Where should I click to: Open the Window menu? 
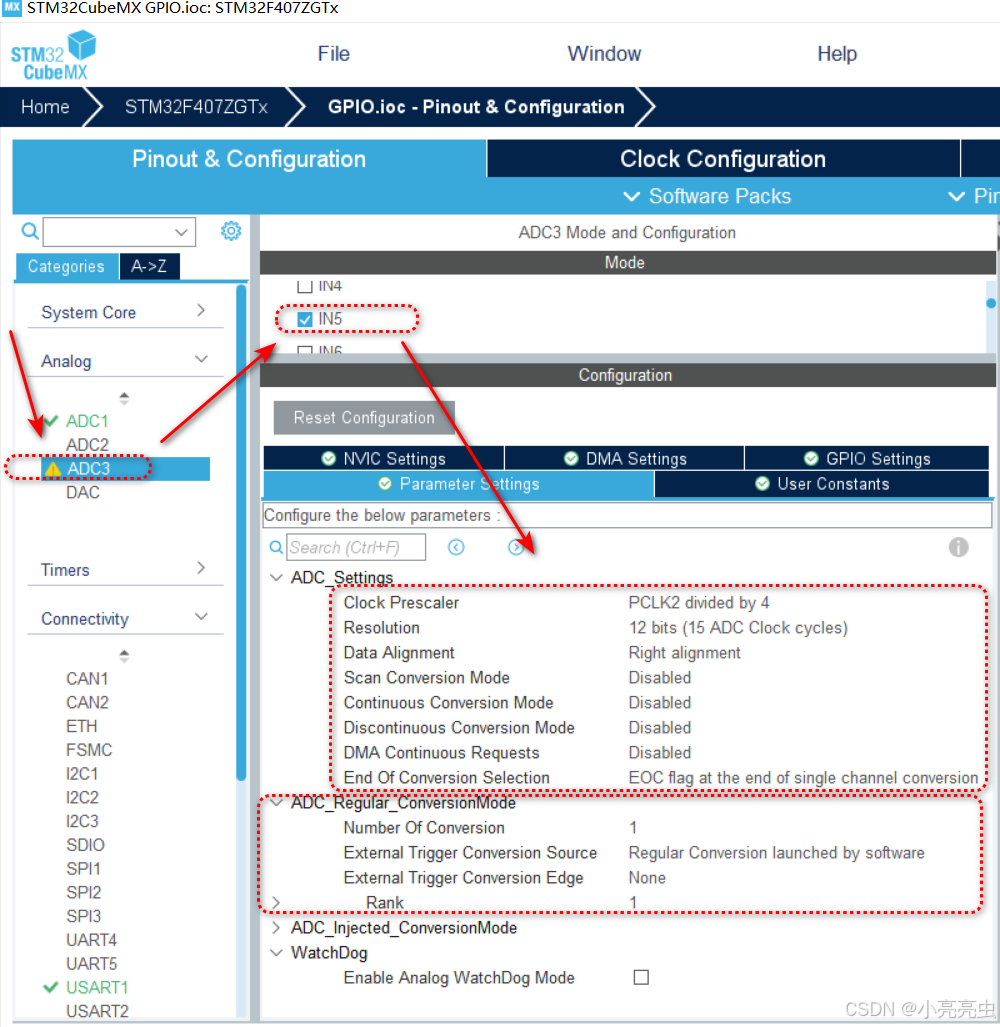tap(604, 54)
